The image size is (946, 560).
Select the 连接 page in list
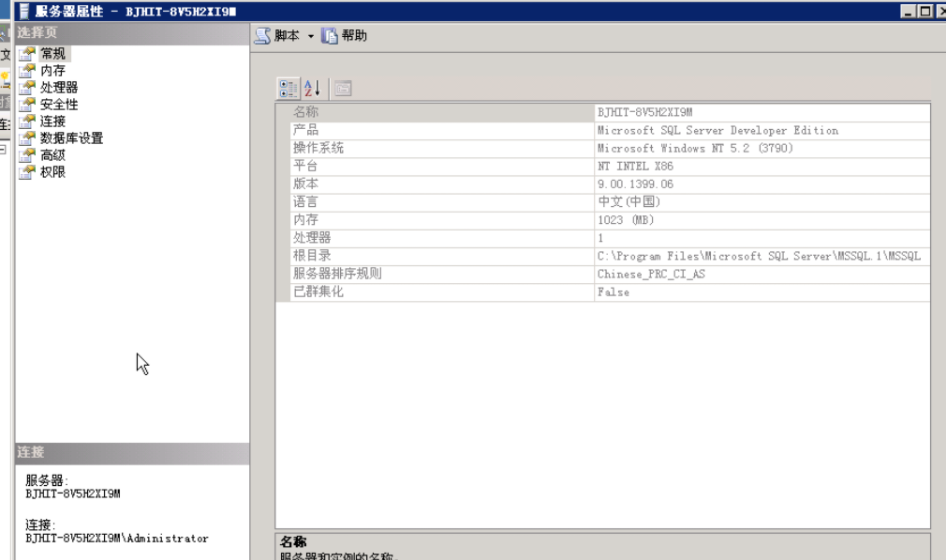click(52, 121)
